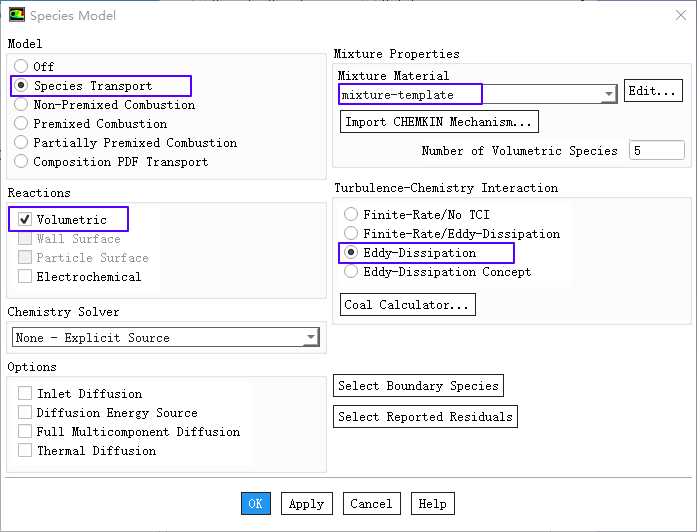Choose Partially Premixed Combustion option
697x532 pixels.
[21, 143]
